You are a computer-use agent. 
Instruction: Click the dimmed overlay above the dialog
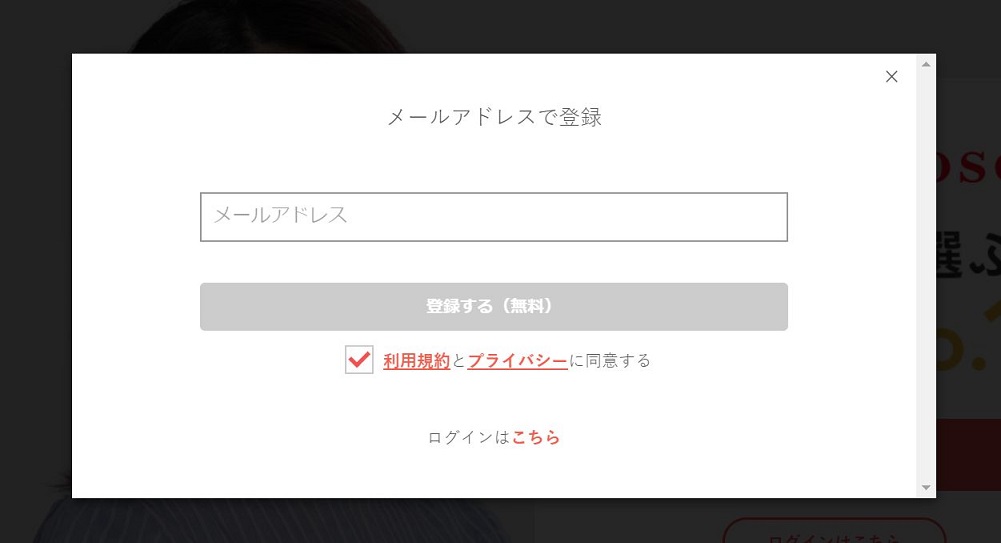point(500,26)
